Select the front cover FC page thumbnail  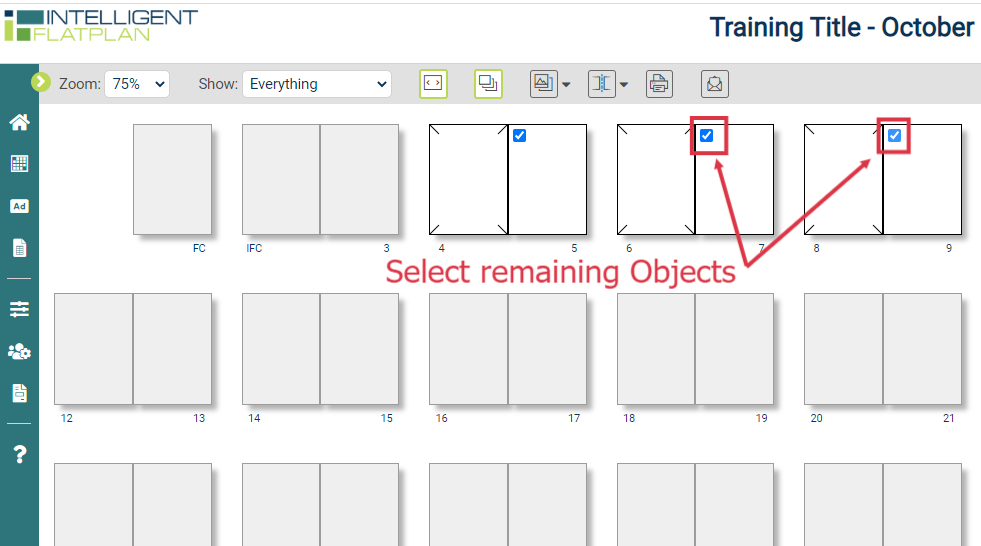tap(172, 179)
